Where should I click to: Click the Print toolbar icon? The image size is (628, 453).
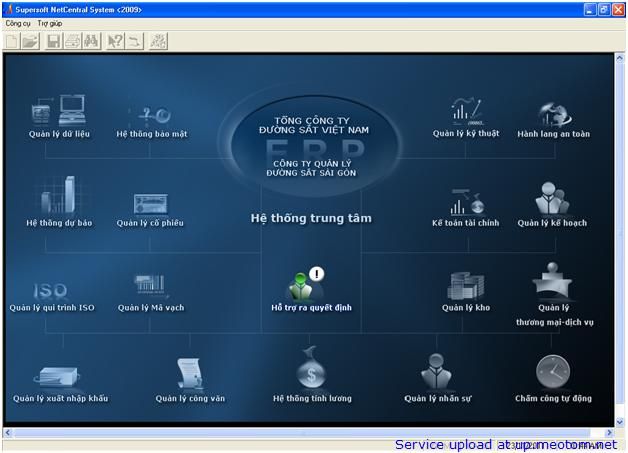(x=72, y=41)
